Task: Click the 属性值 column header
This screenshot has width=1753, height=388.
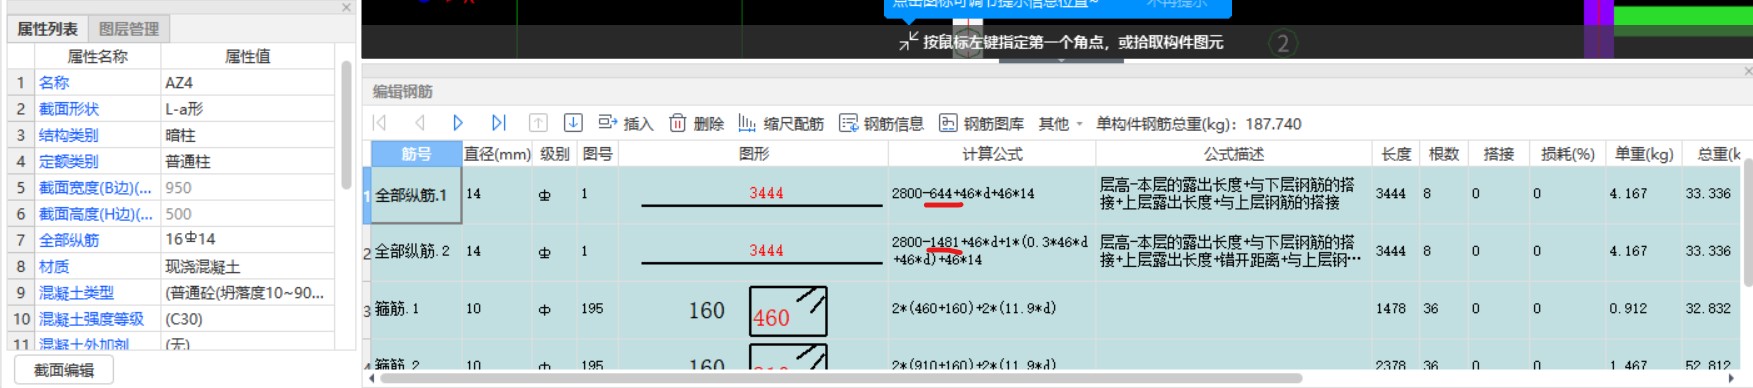Action: (248, 56)
